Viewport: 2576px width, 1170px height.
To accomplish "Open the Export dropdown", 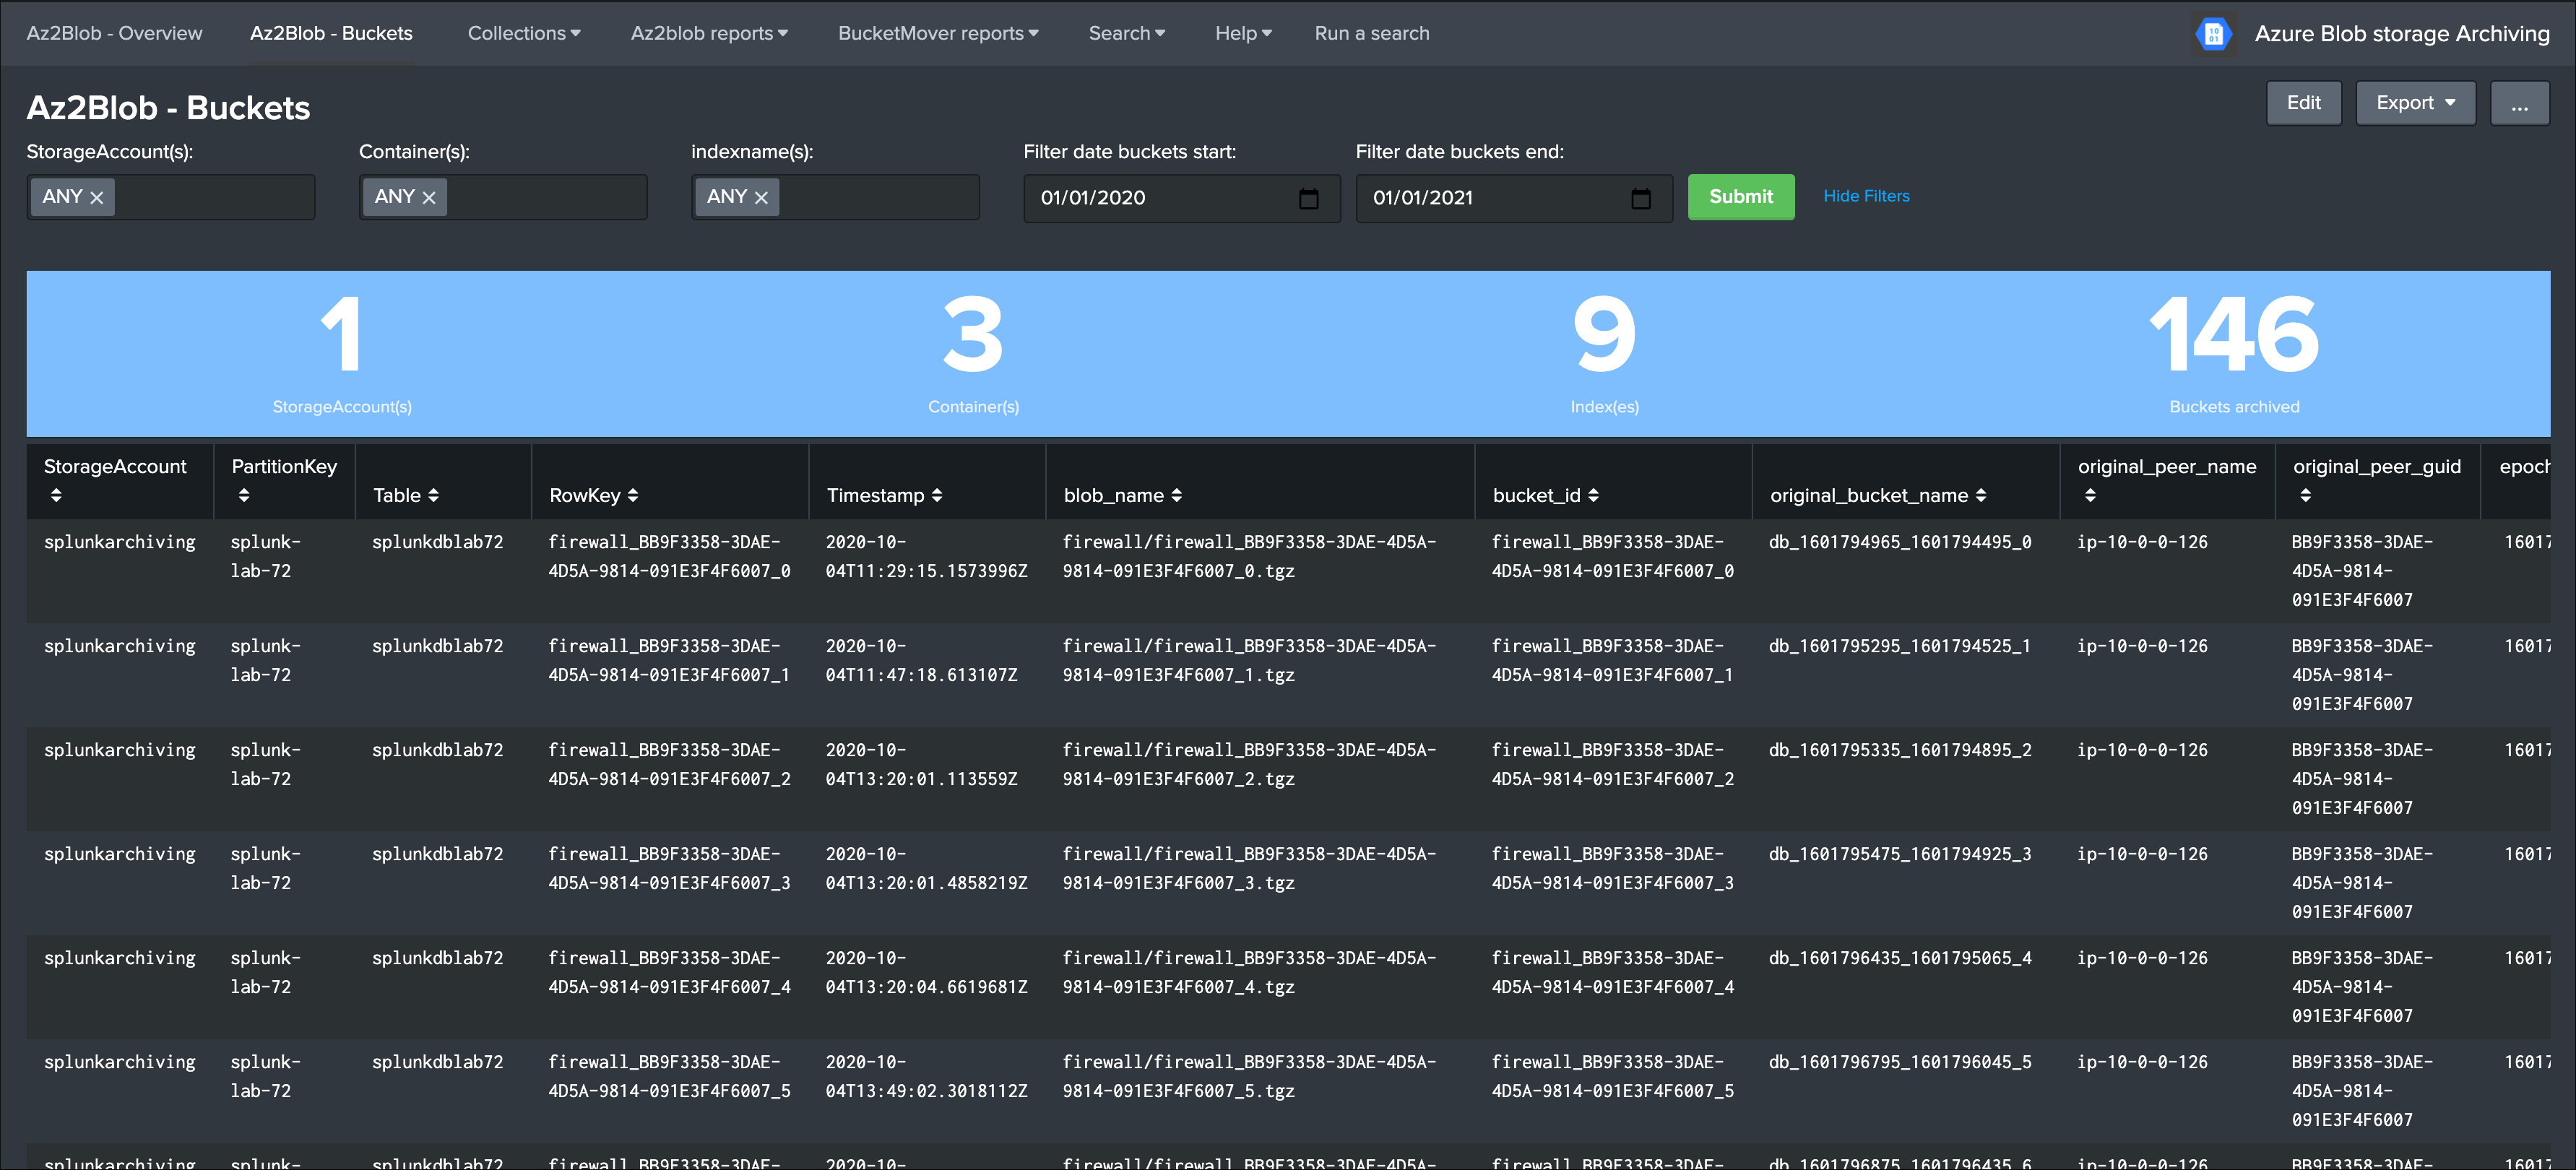I will (2415, 102).
